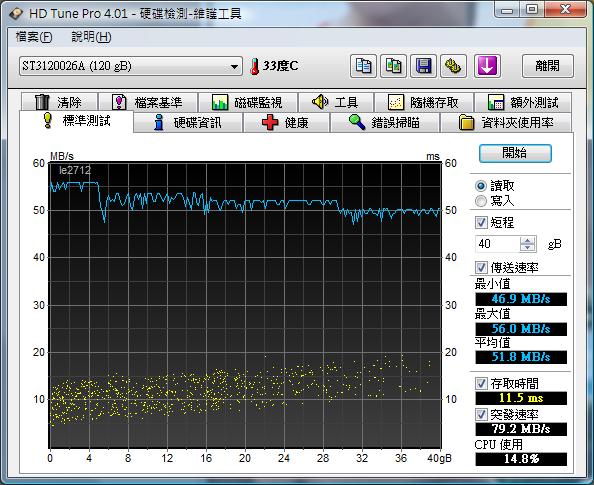The width and height of the screenshot is (594, 485).
Task: Open the options wrench icon
Action: pos(453,66)
